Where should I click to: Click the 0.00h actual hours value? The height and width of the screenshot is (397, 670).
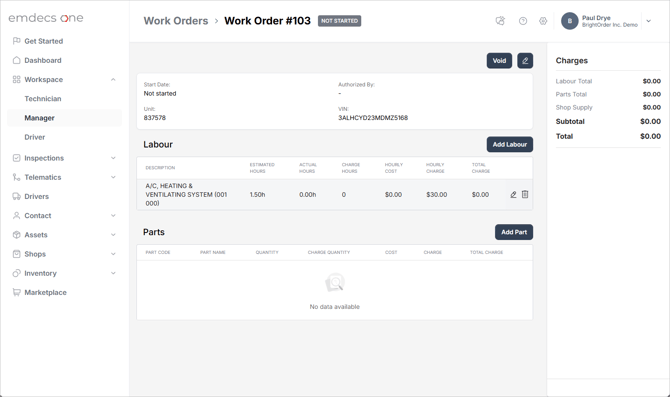(x=308, y=194)
